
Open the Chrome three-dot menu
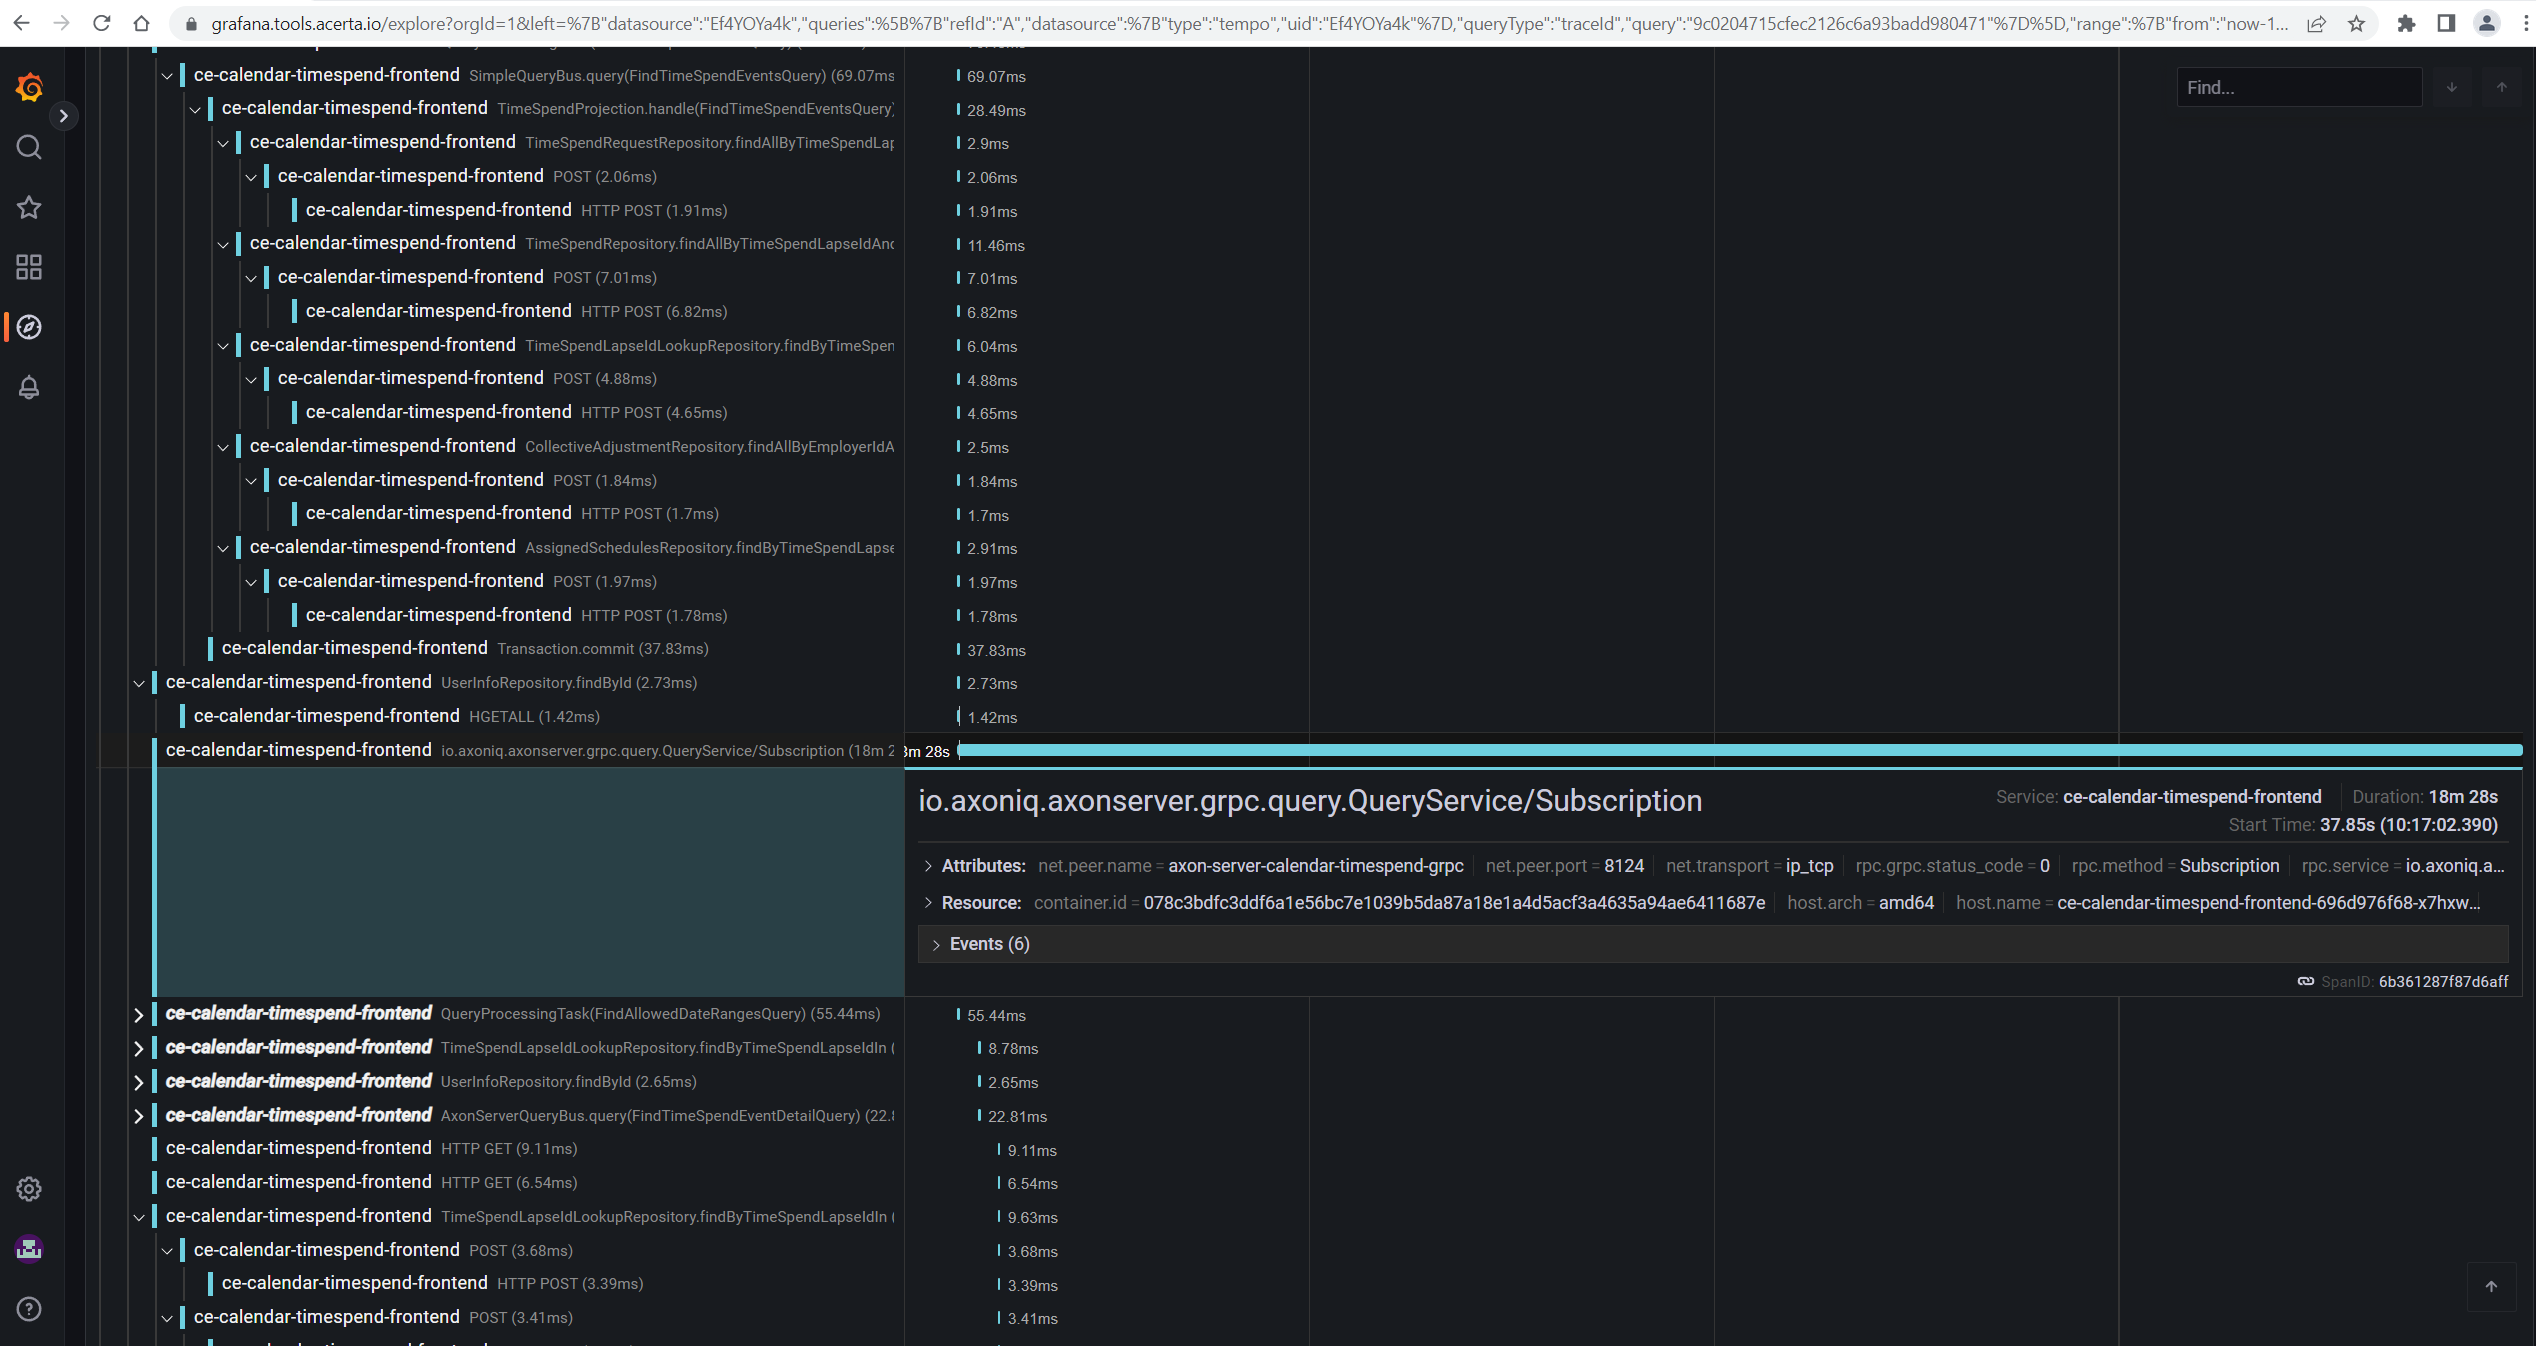click(x=2525, y=23)
